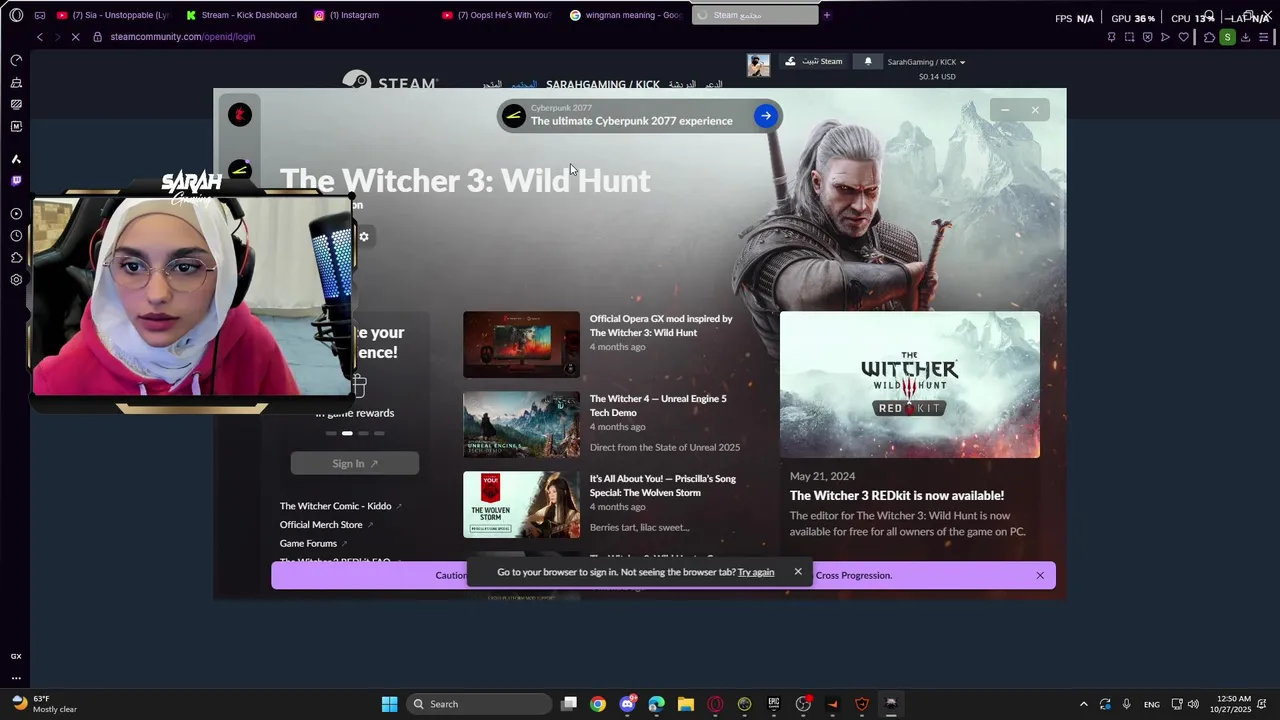
Task: Click the grayed Sign In button
Action: click(355, 463)
